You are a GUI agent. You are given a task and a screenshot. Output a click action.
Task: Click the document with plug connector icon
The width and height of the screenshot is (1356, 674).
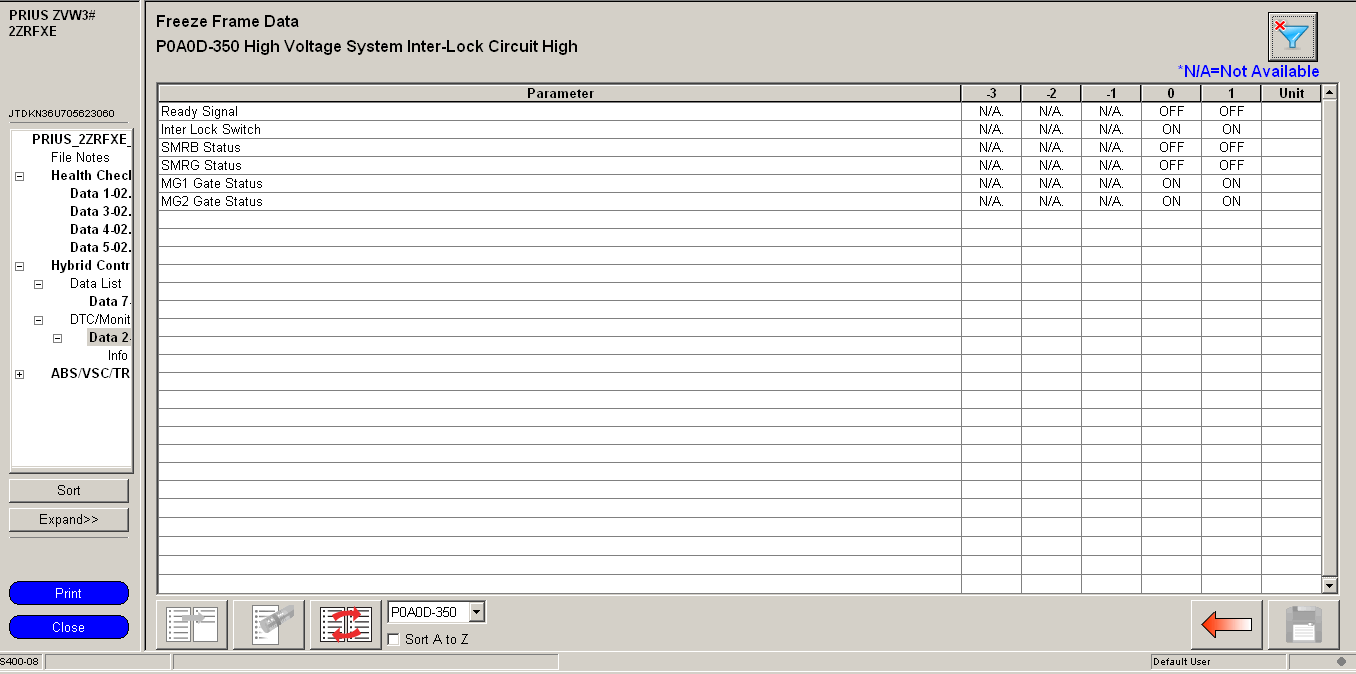pos(269,625)
